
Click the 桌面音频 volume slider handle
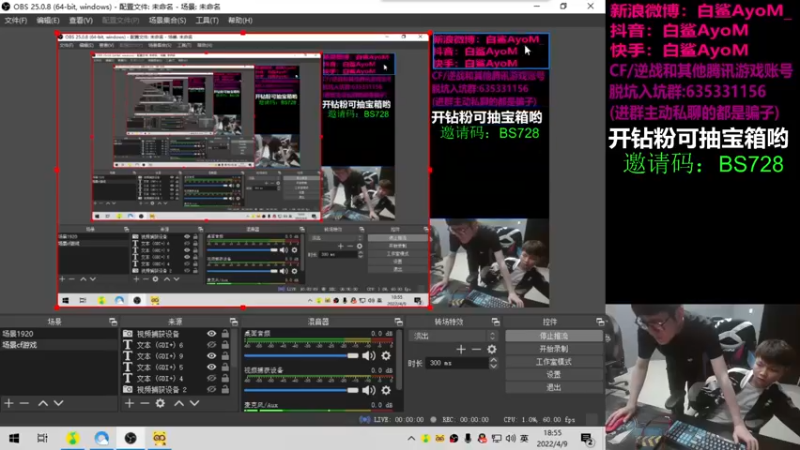click(353, 356)
